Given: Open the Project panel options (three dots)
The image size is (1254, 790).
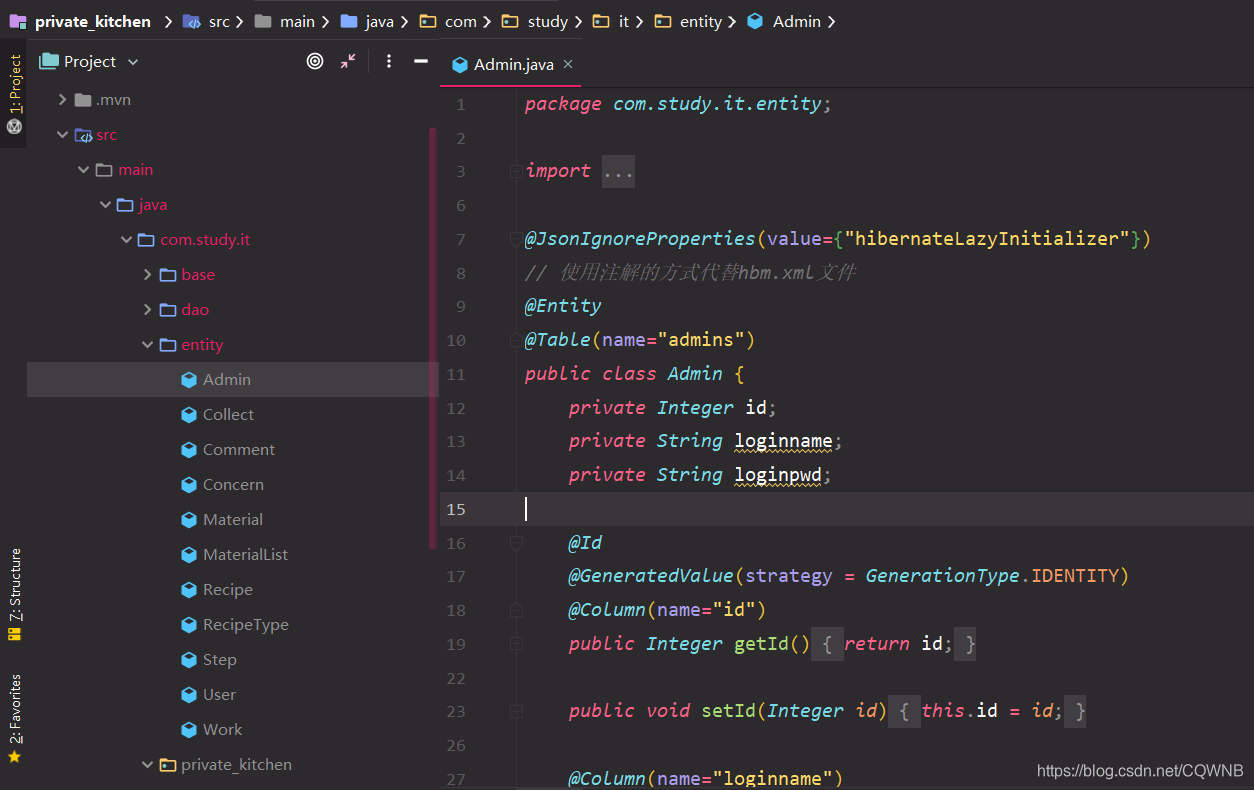Looking at the screenshot, I should (389, 61).
